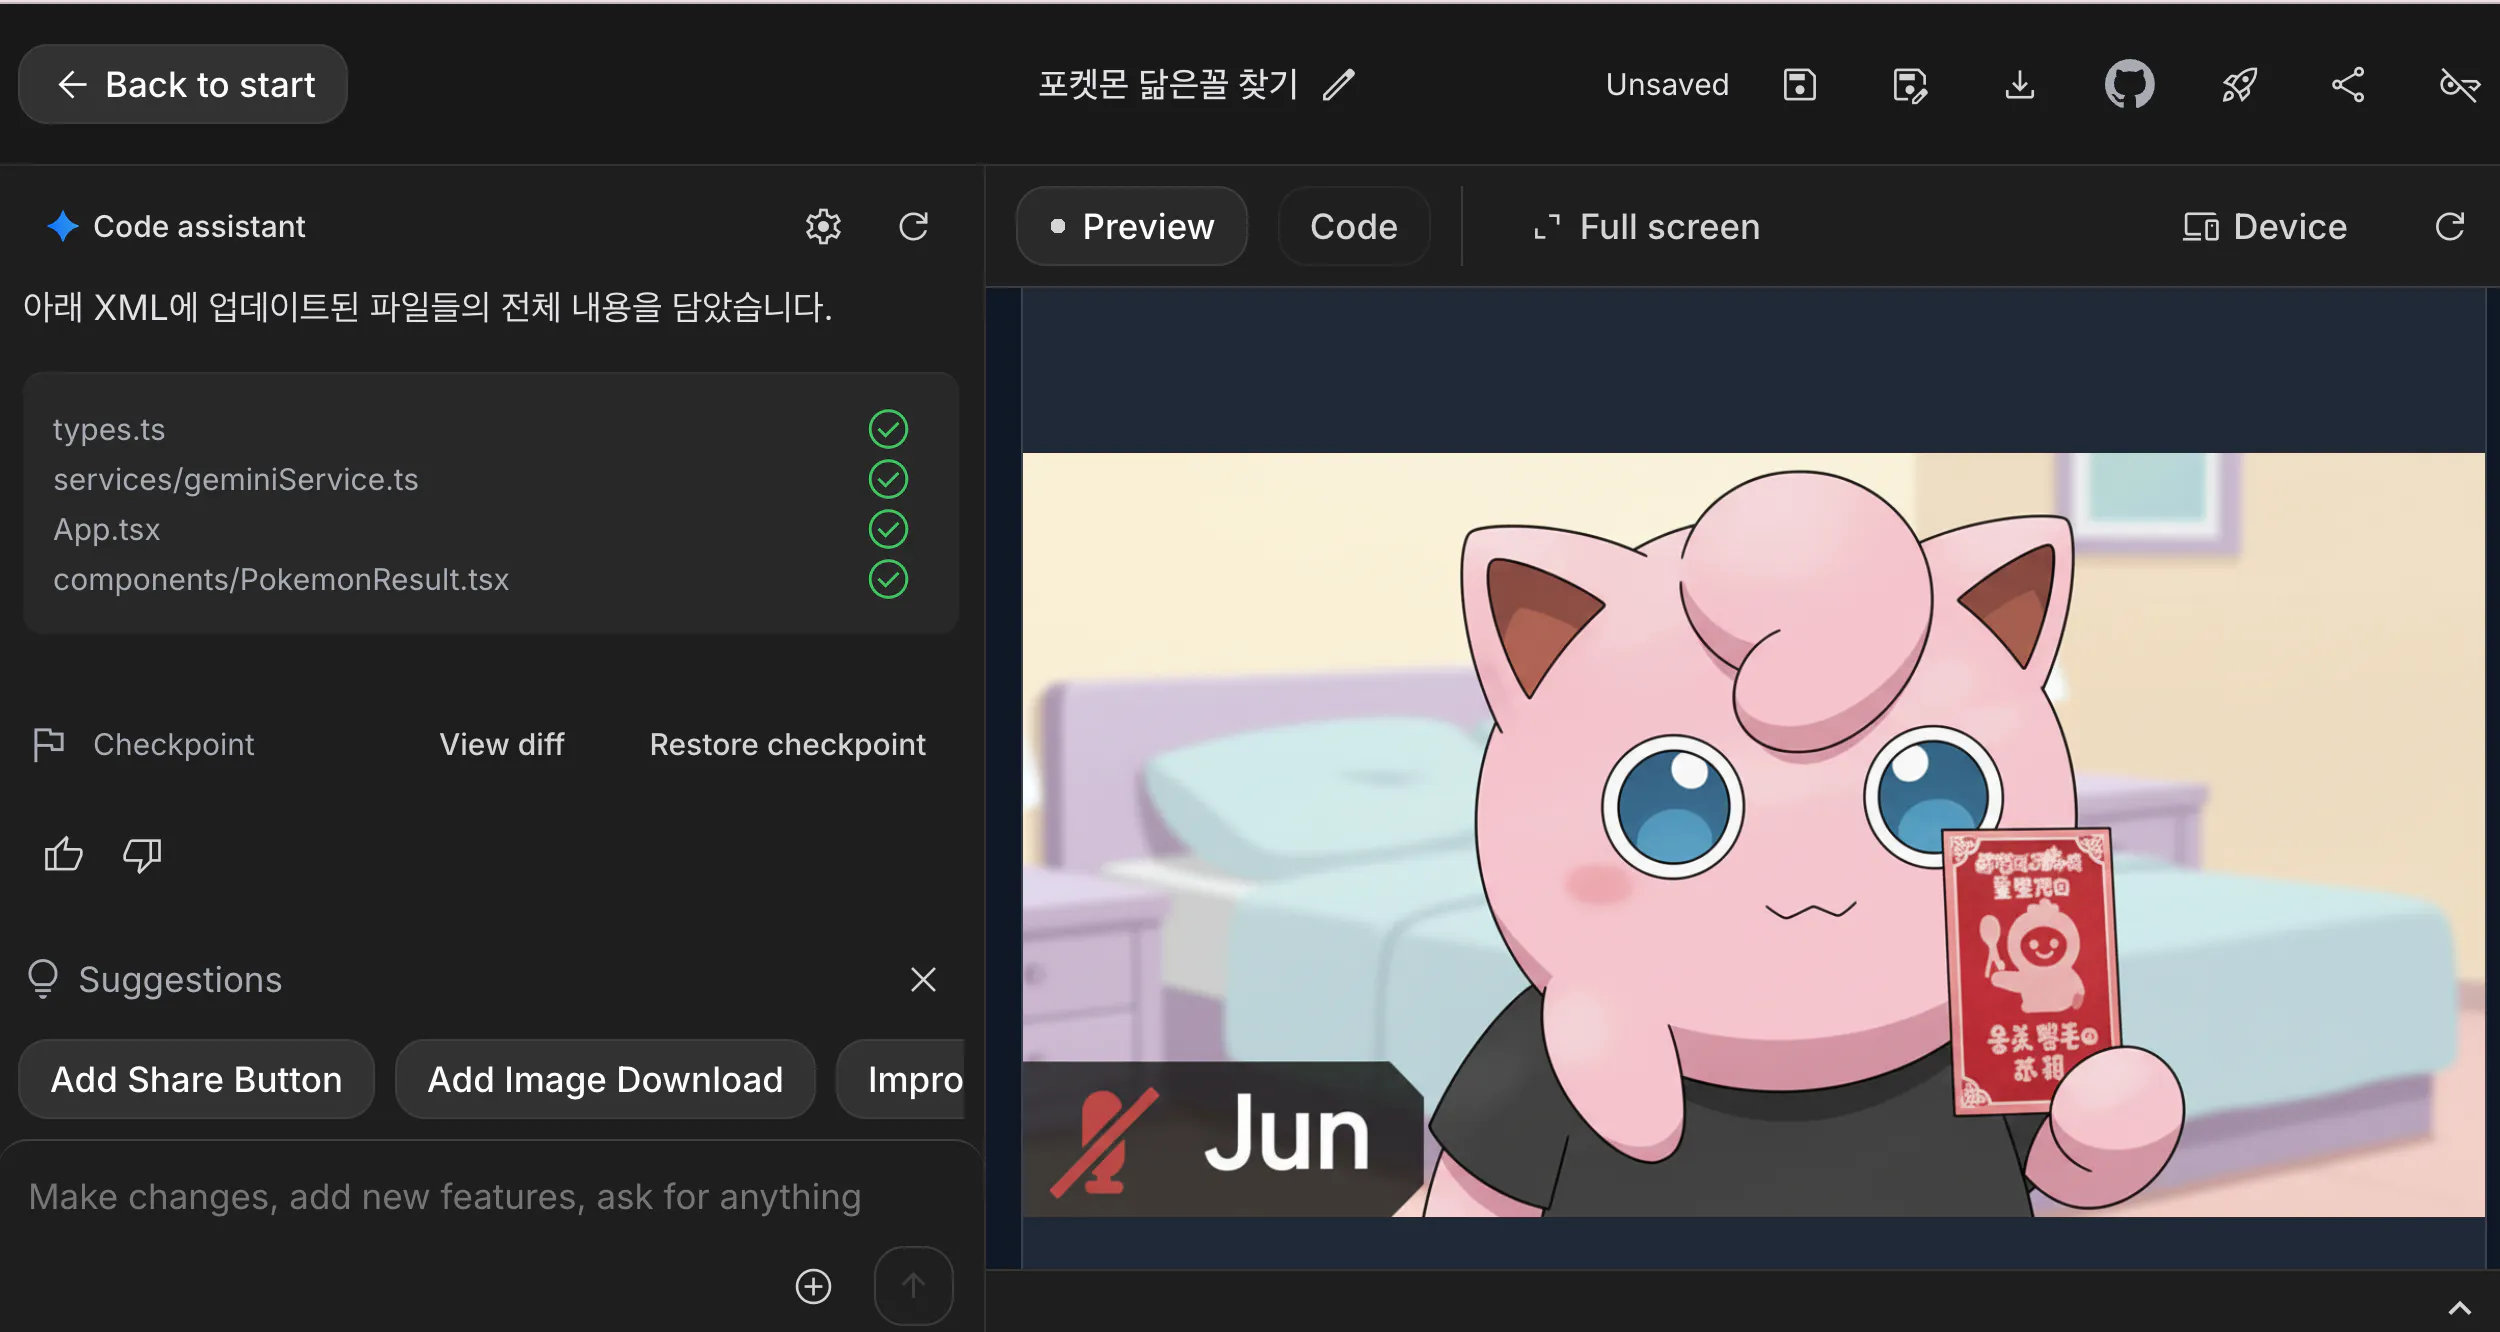Image resolution: width=2500 pixels, height=1332 pixels.
Task: Open Full screen preview
Action: (1646, 227)
